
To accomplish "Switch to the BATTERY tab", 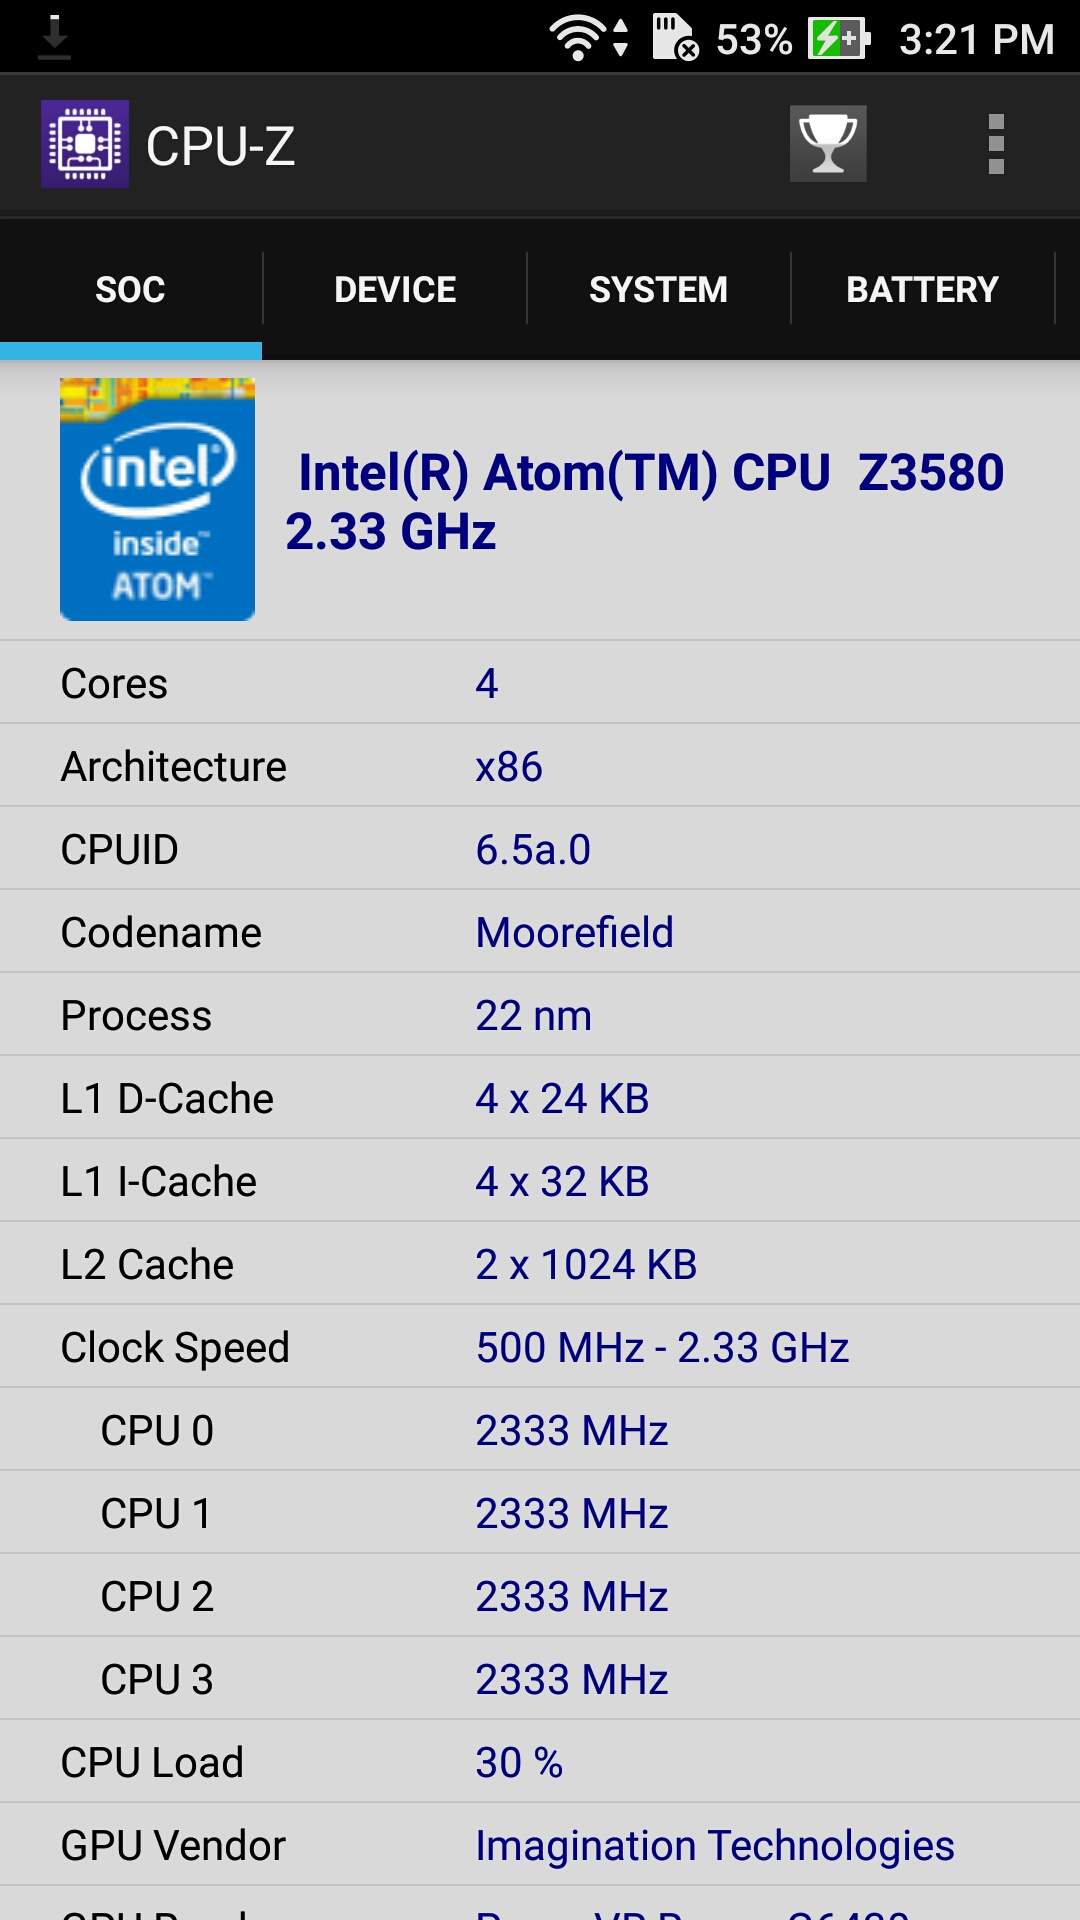I will pos(922,289).
